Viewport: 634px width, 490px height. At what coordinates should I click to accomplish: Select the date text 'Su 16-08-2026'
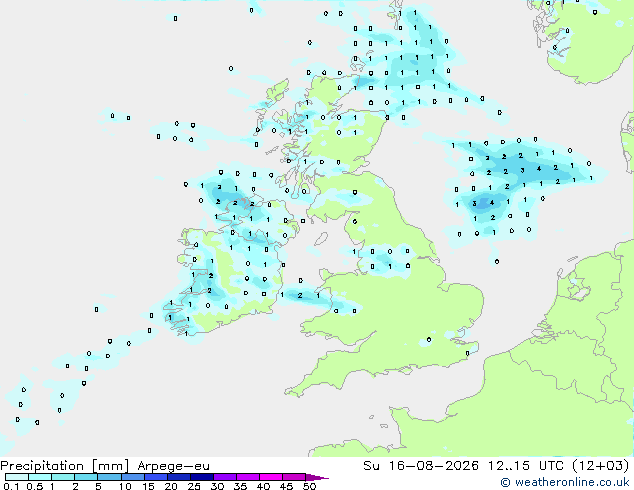(x=421, y=466)
